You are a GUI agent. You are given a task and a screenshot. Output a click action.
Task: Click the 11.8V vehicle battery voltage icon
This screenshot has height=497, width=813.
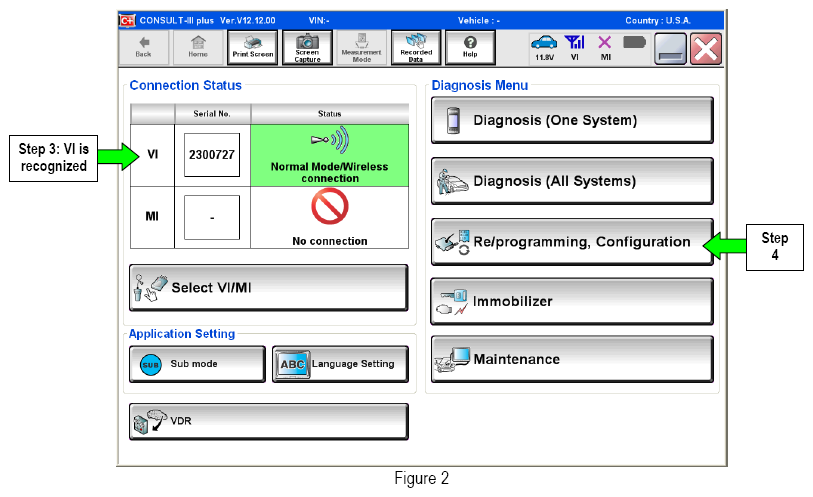[544, 48]
